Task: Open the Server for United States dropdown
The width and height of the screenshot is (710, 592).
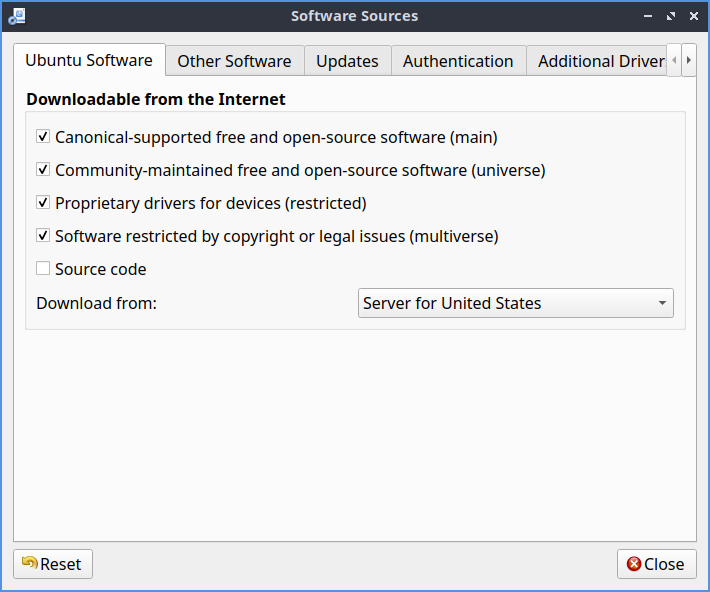Action: [x=515, y=303]
